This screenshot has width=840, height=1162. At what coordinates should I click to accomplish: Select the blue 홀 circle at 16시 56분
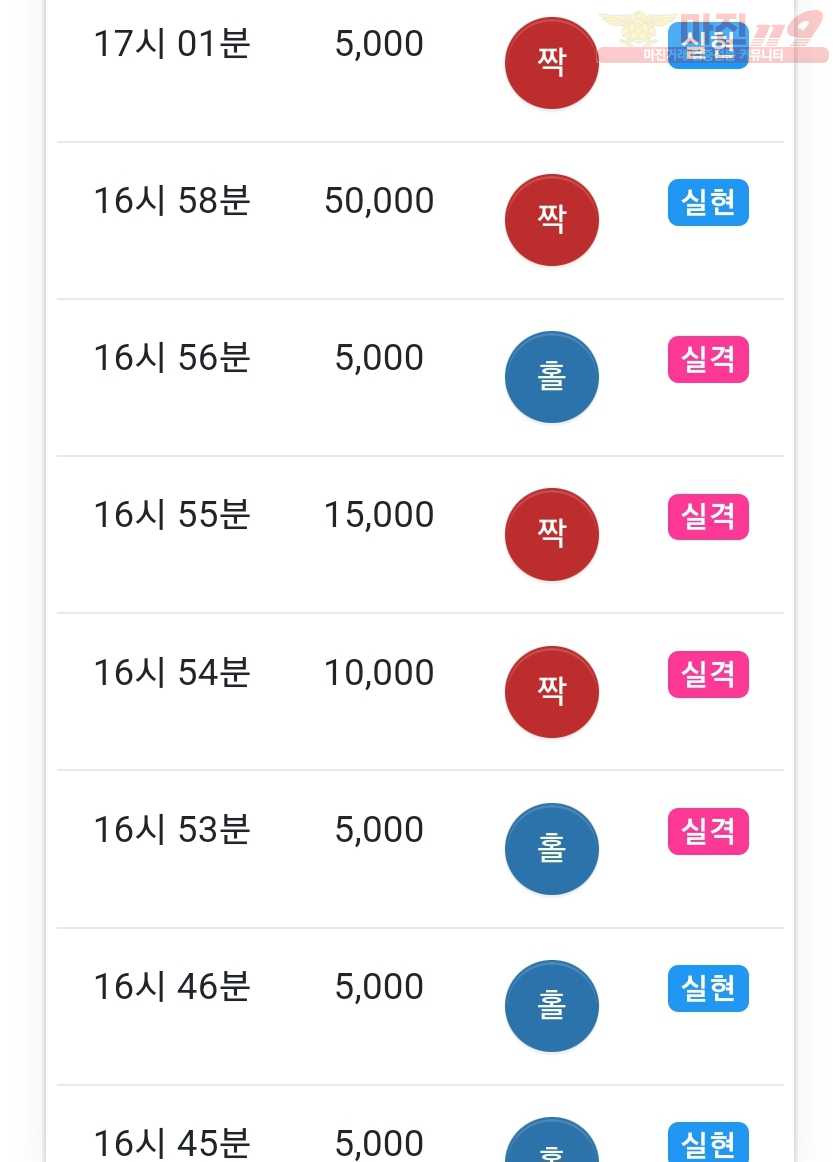coord(551,377)
